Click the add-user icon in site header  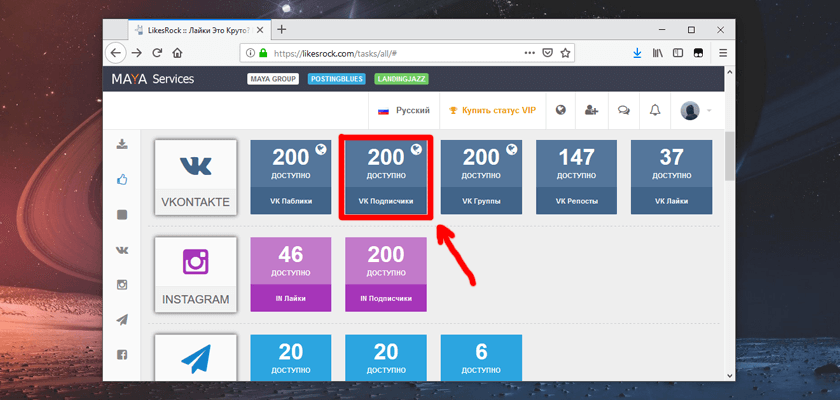point(592,110)
